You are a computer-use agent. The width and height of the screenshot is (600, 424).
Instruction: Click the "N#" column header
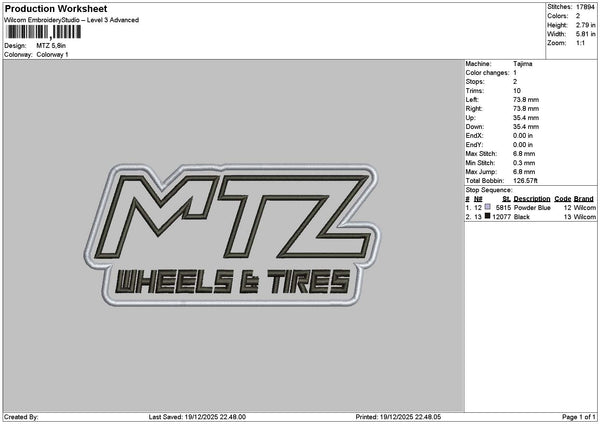click(478, 199)
